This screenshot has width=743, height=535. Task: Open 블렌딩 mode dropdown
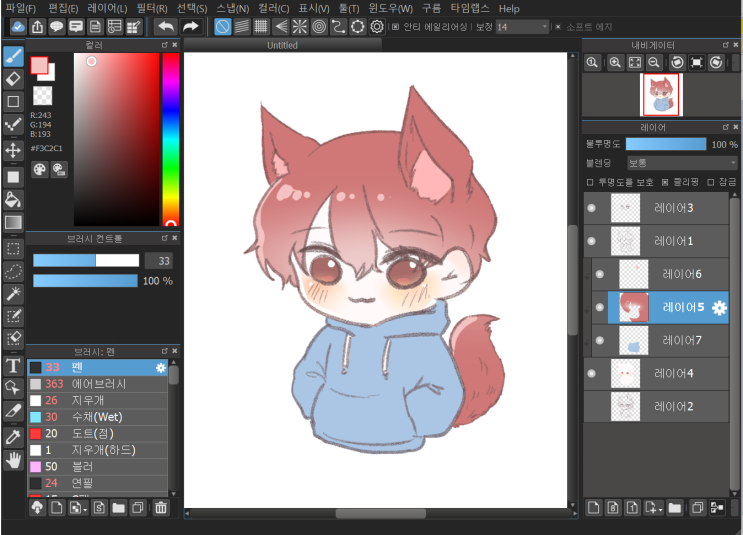682,163
